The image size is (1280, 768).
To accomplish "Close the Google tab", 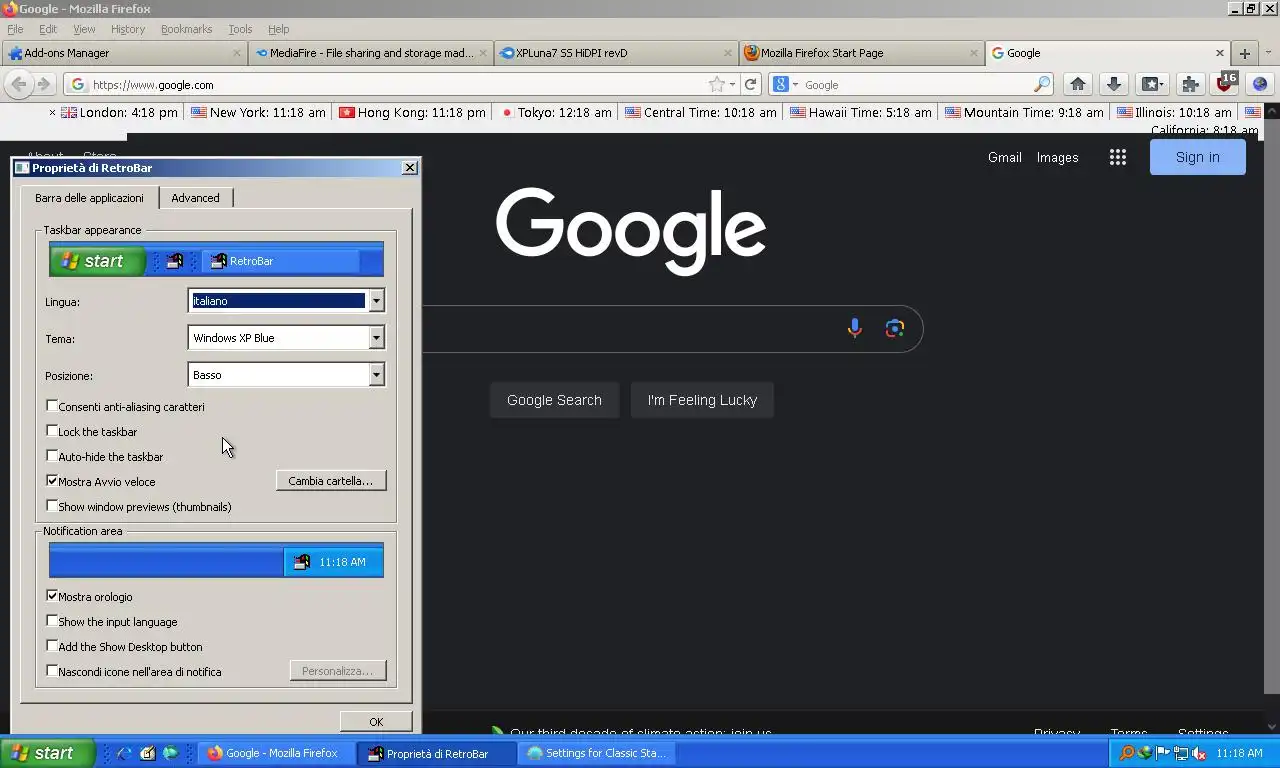I will tap(1220, 53).
